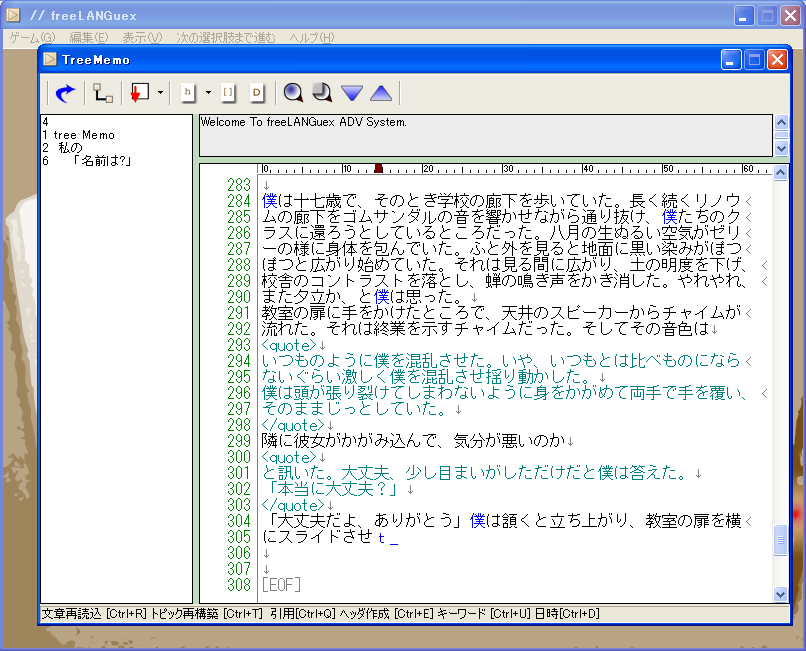This screenshot has width=806, height=651.
Task: Click the blue curved arrow toolbar icon
Action: click(65, 93)
